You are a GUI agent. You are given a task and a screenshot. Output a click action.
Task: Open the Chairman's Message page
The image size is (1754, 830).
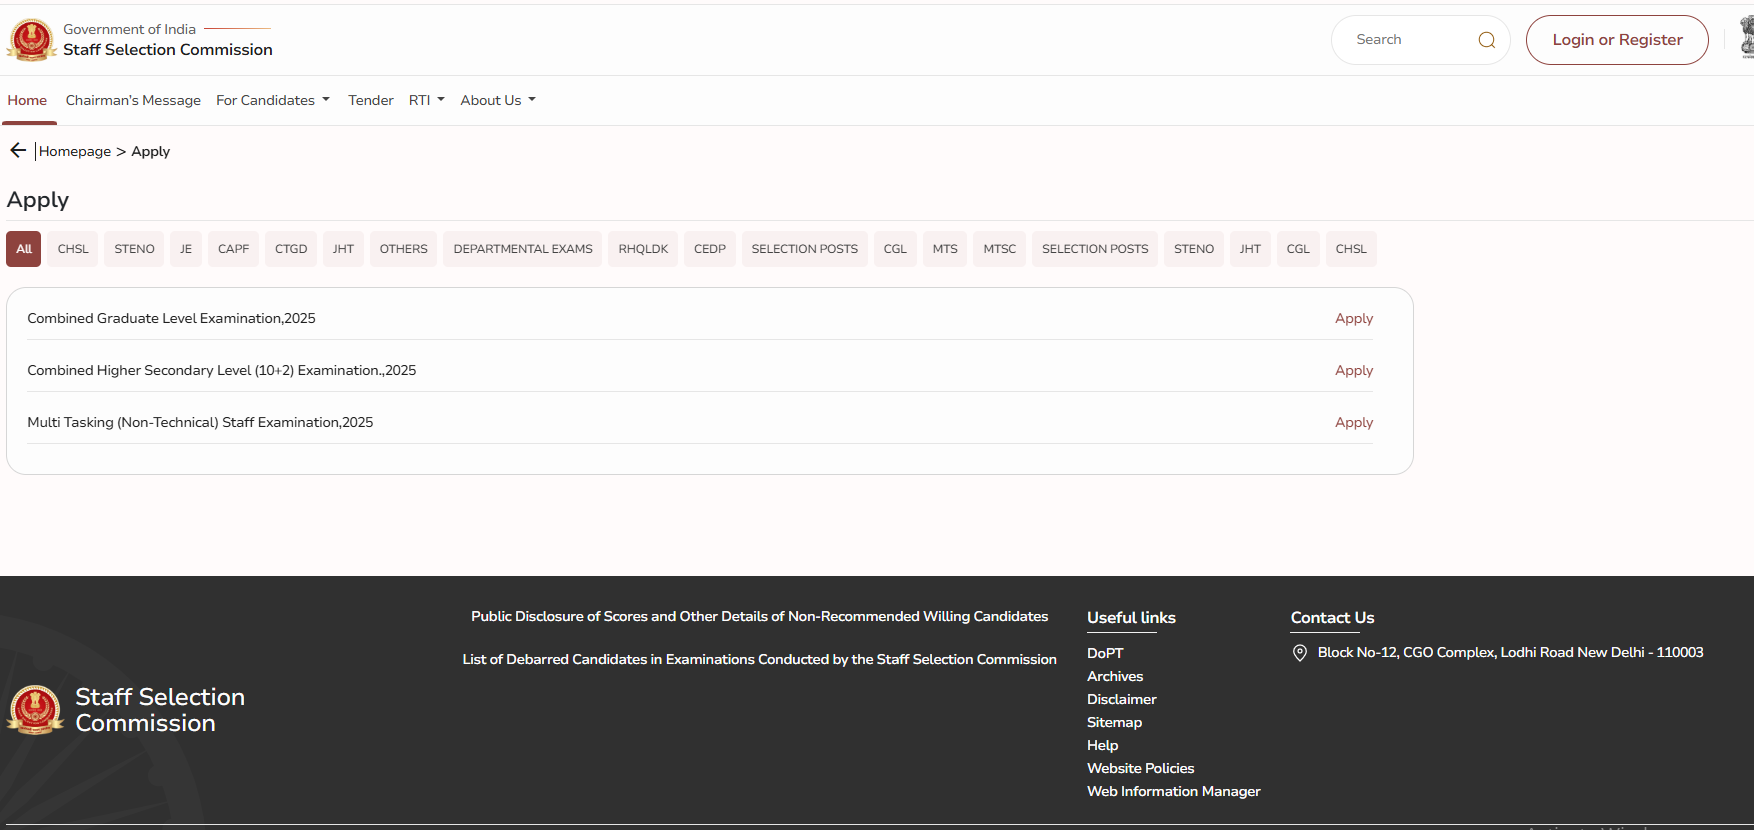pos(133,100)
